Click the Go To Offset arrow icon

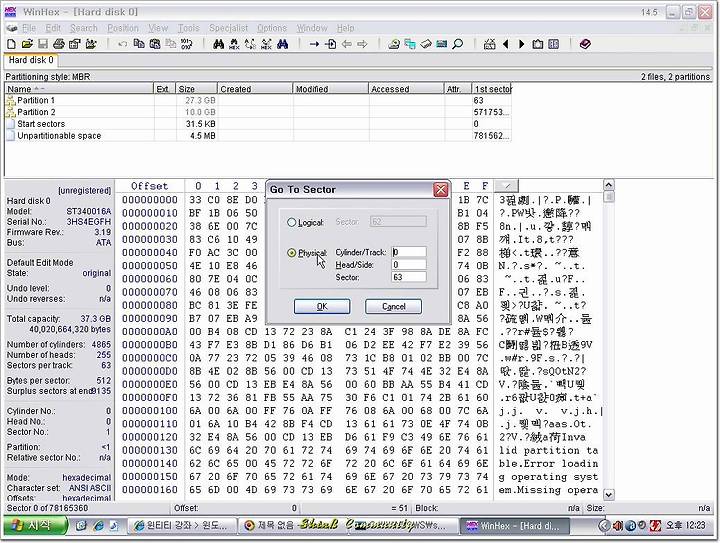point(314,44)
